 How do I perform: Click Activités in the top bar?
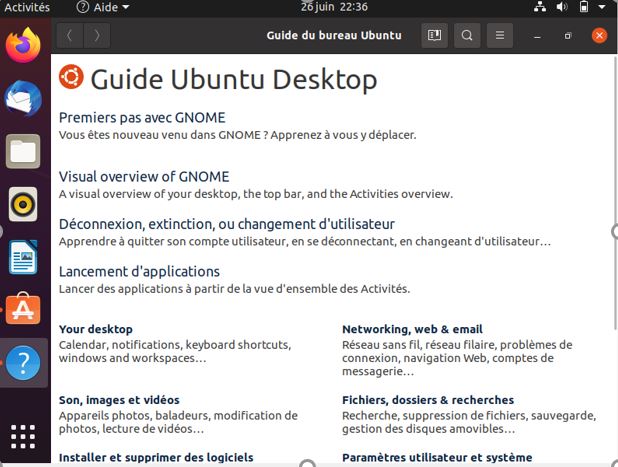pyautogui.click(x=26, y=7)
